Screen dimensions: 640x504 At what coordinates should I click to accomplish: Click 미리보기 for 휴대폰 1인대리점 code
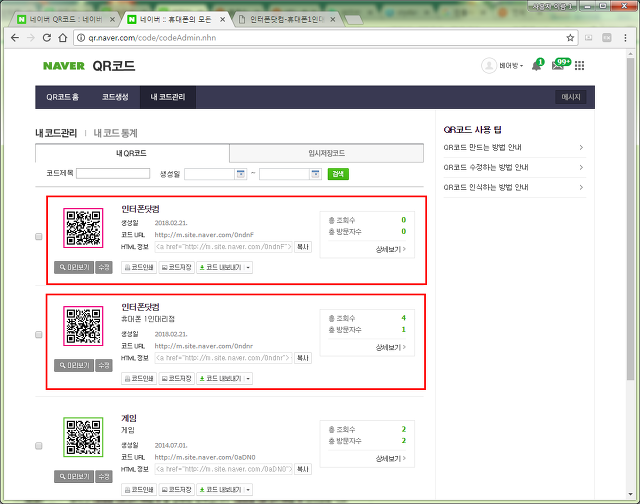(x=74, y=366)
